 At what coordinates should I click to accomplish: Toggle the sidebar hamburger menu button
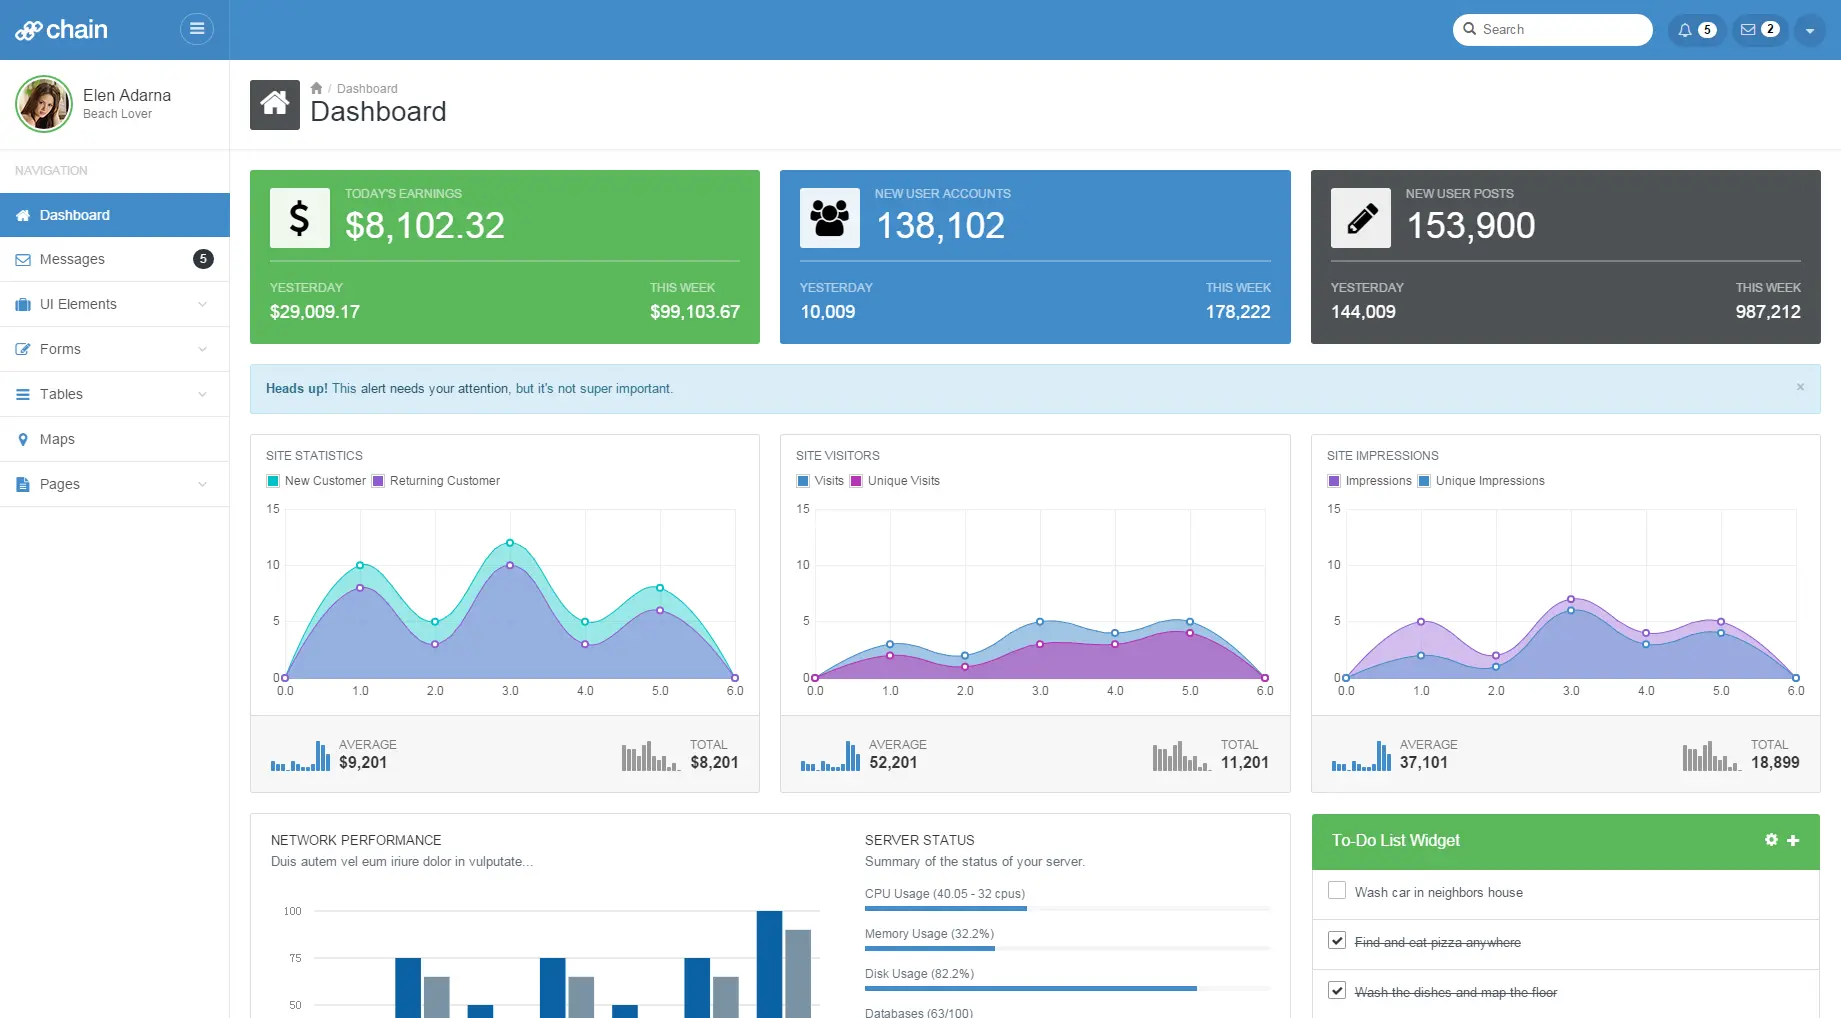click(197, 29)
